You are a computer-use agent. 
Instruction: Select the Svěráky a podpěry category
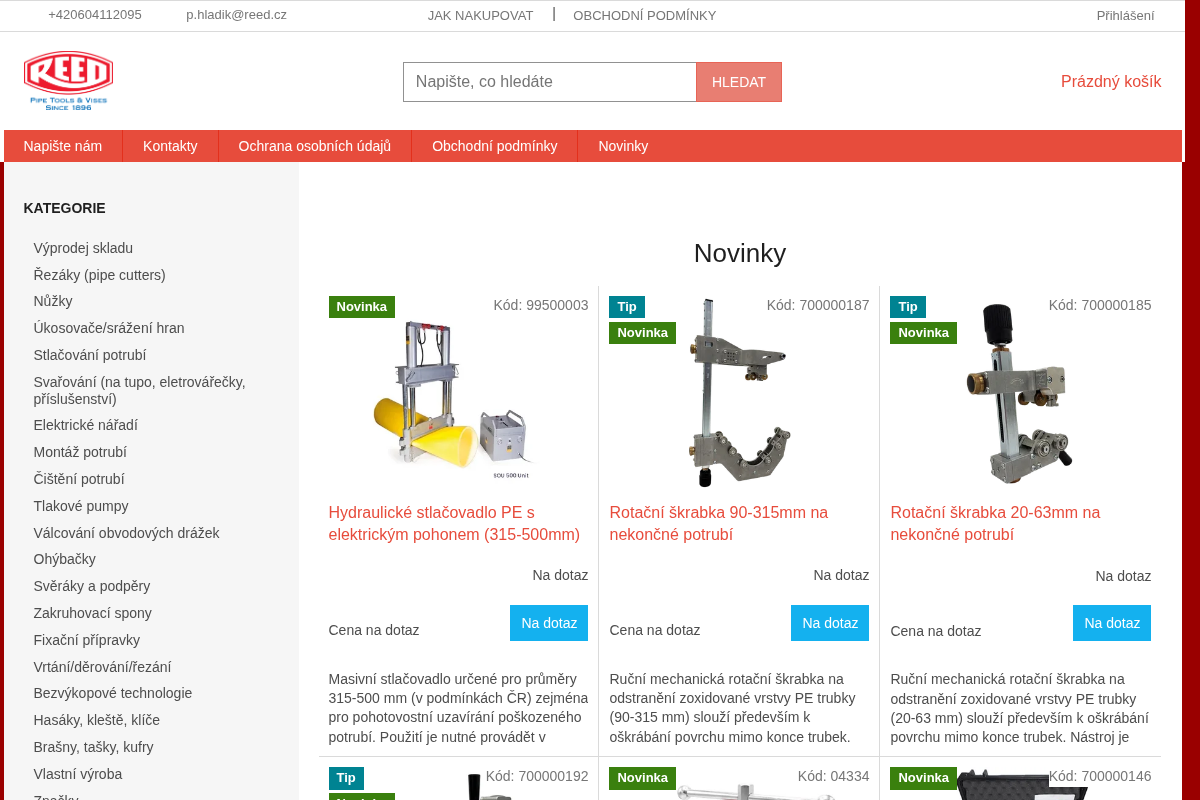coord(92,586)
